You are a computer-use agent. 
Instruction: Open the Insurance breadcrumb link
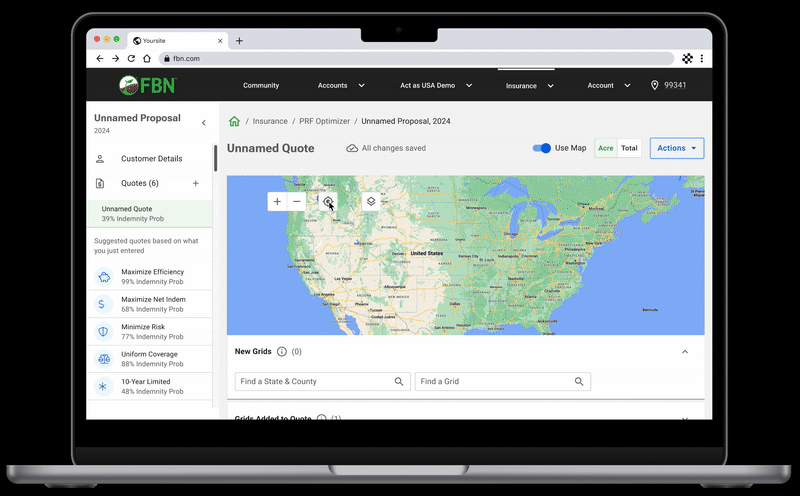pyautogui.click(x=270, y=121)
